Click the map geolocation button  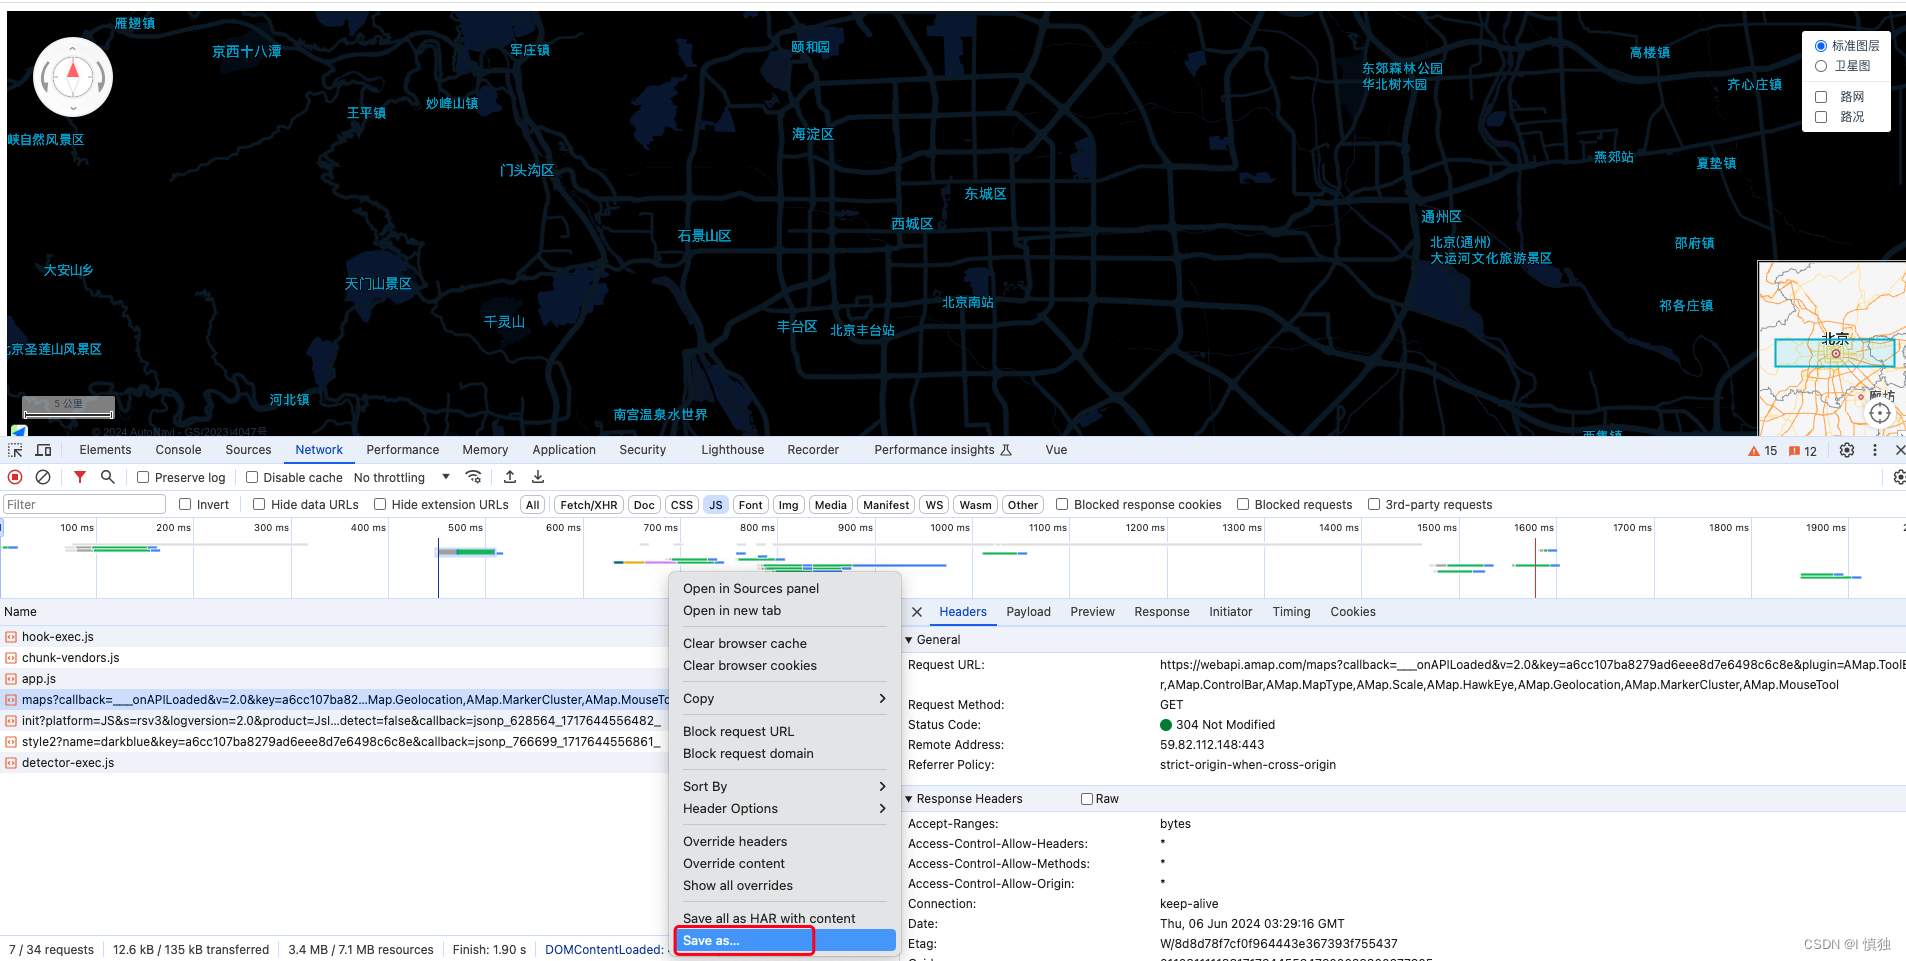click(1880, 413)
